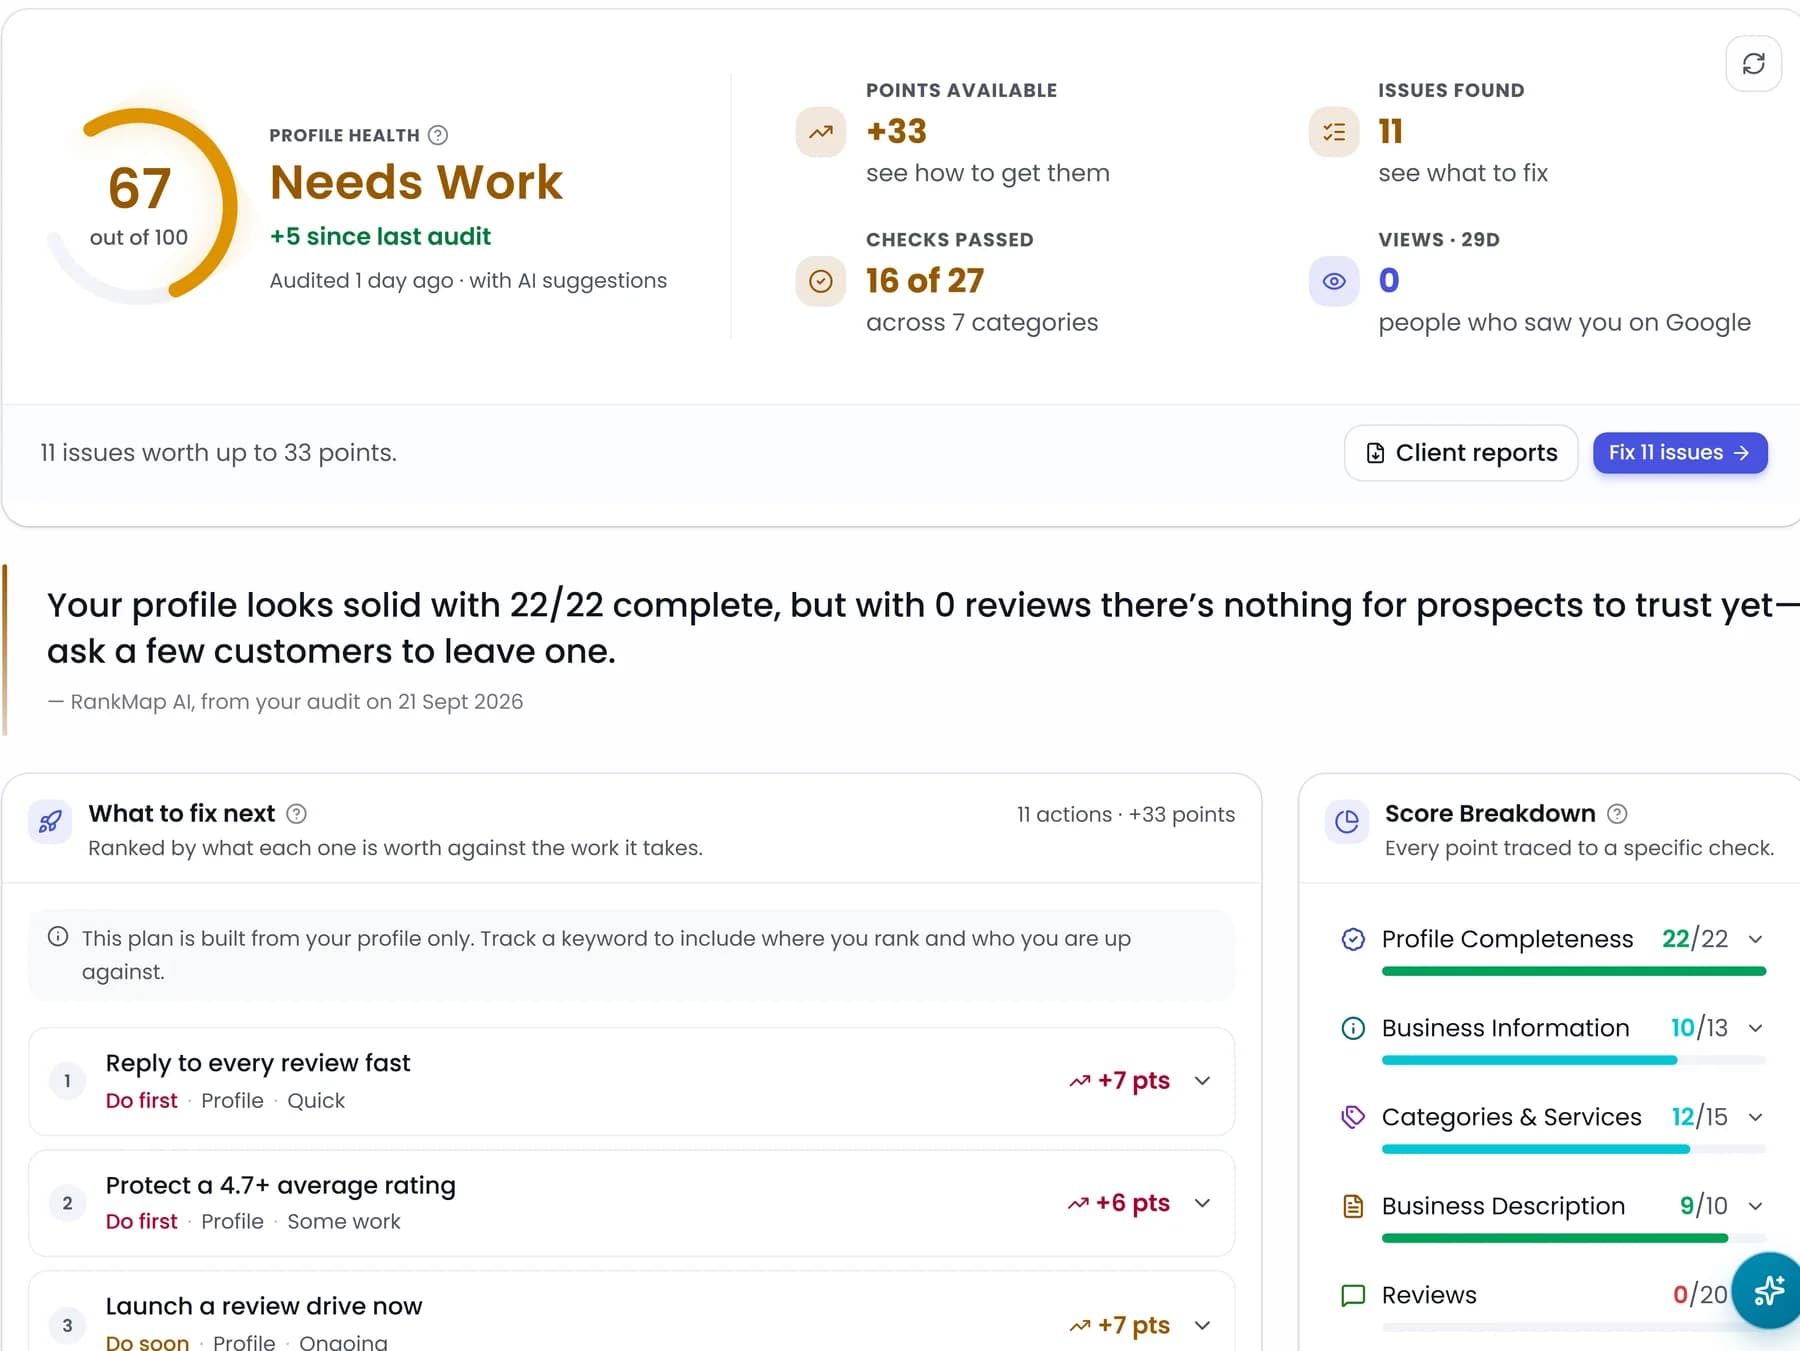Click the Business Information info icon
Screen dimensions: 1800x1351
pyautogui.click(x=1353, y=1028)
